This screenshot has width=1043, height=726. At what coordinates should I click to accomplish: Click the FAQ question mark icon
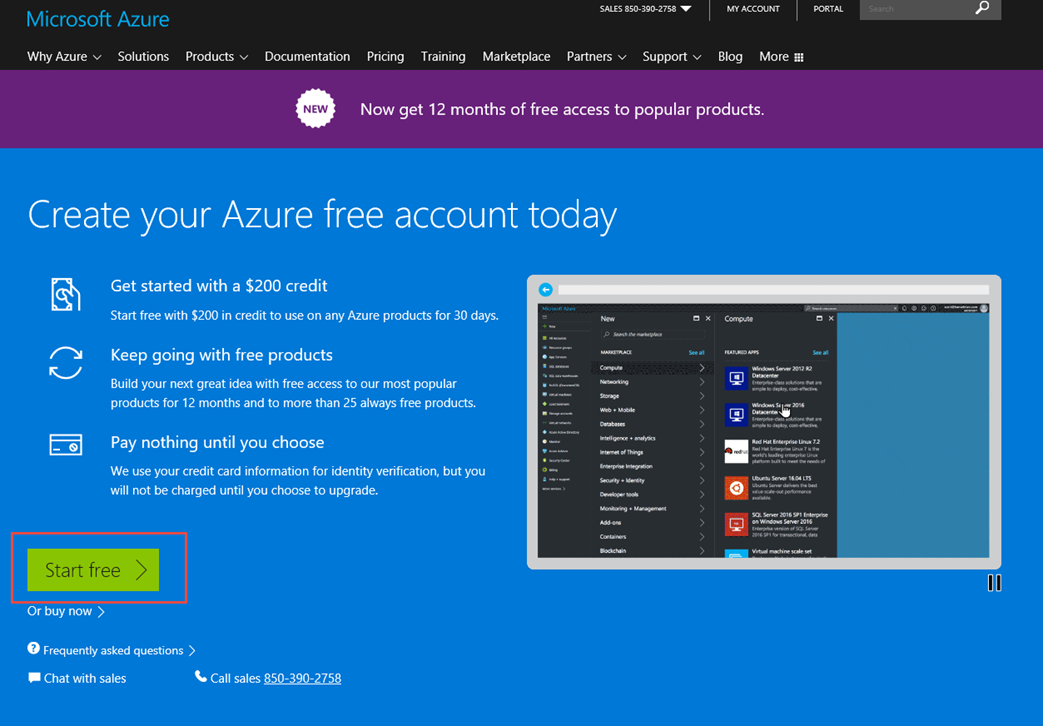pos(33,648)
